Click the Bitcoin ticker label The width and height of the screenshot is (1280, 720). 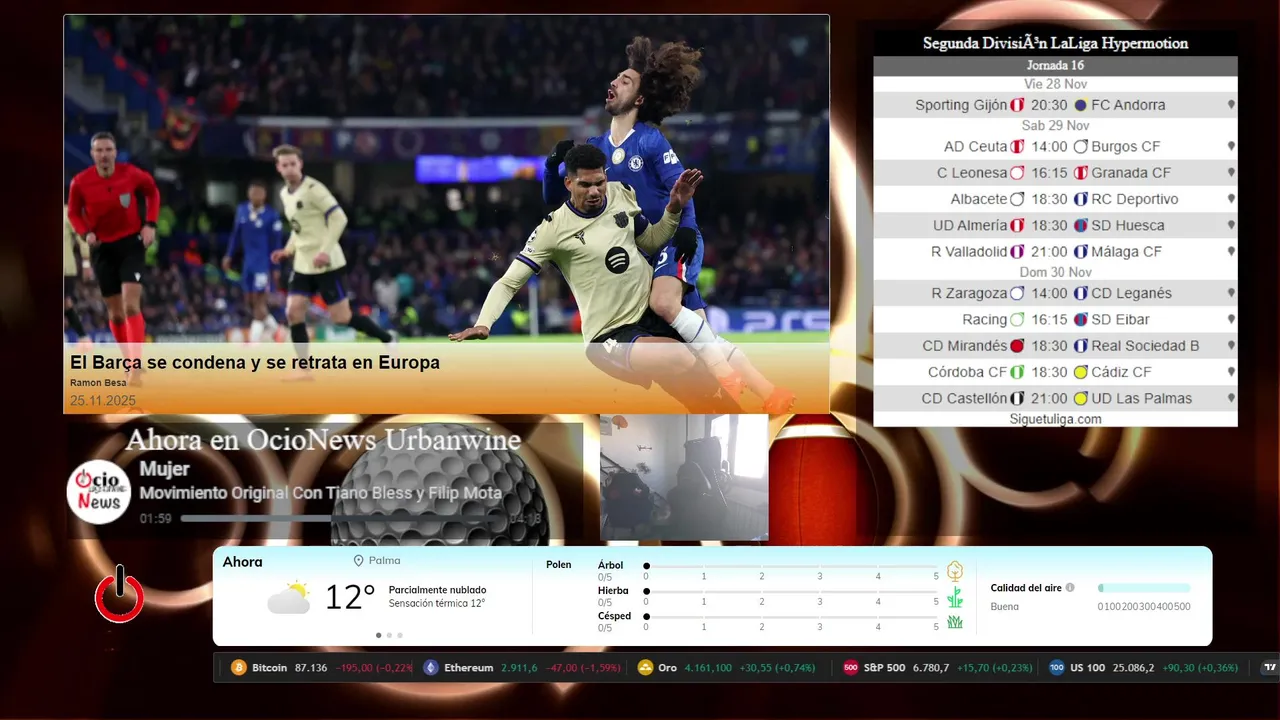point(269,668)
